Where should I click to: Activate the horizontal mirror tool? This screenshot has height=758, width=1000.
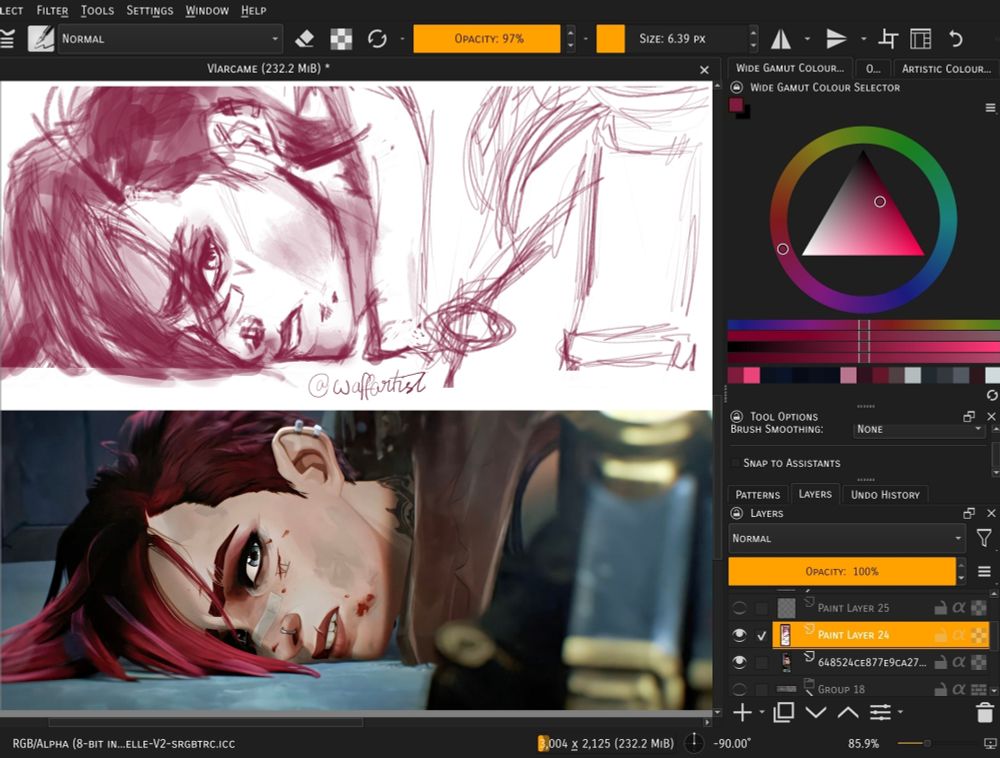[781, 39]
